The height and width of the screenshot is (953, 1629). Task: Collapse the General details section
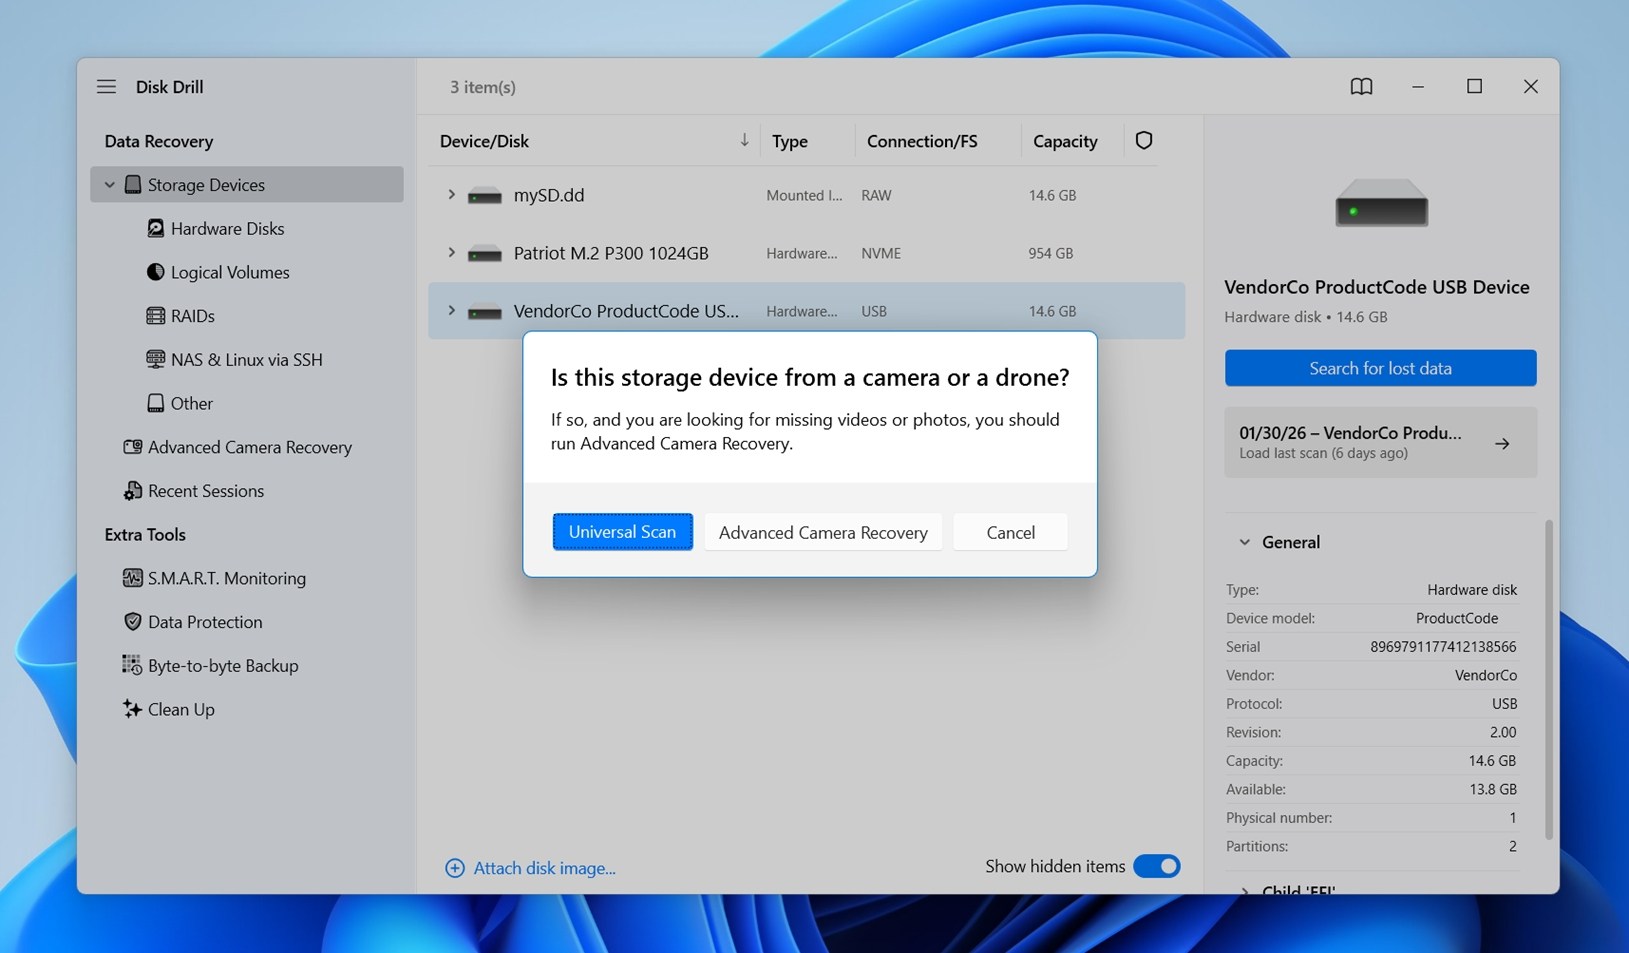[x=1243, y=541]
